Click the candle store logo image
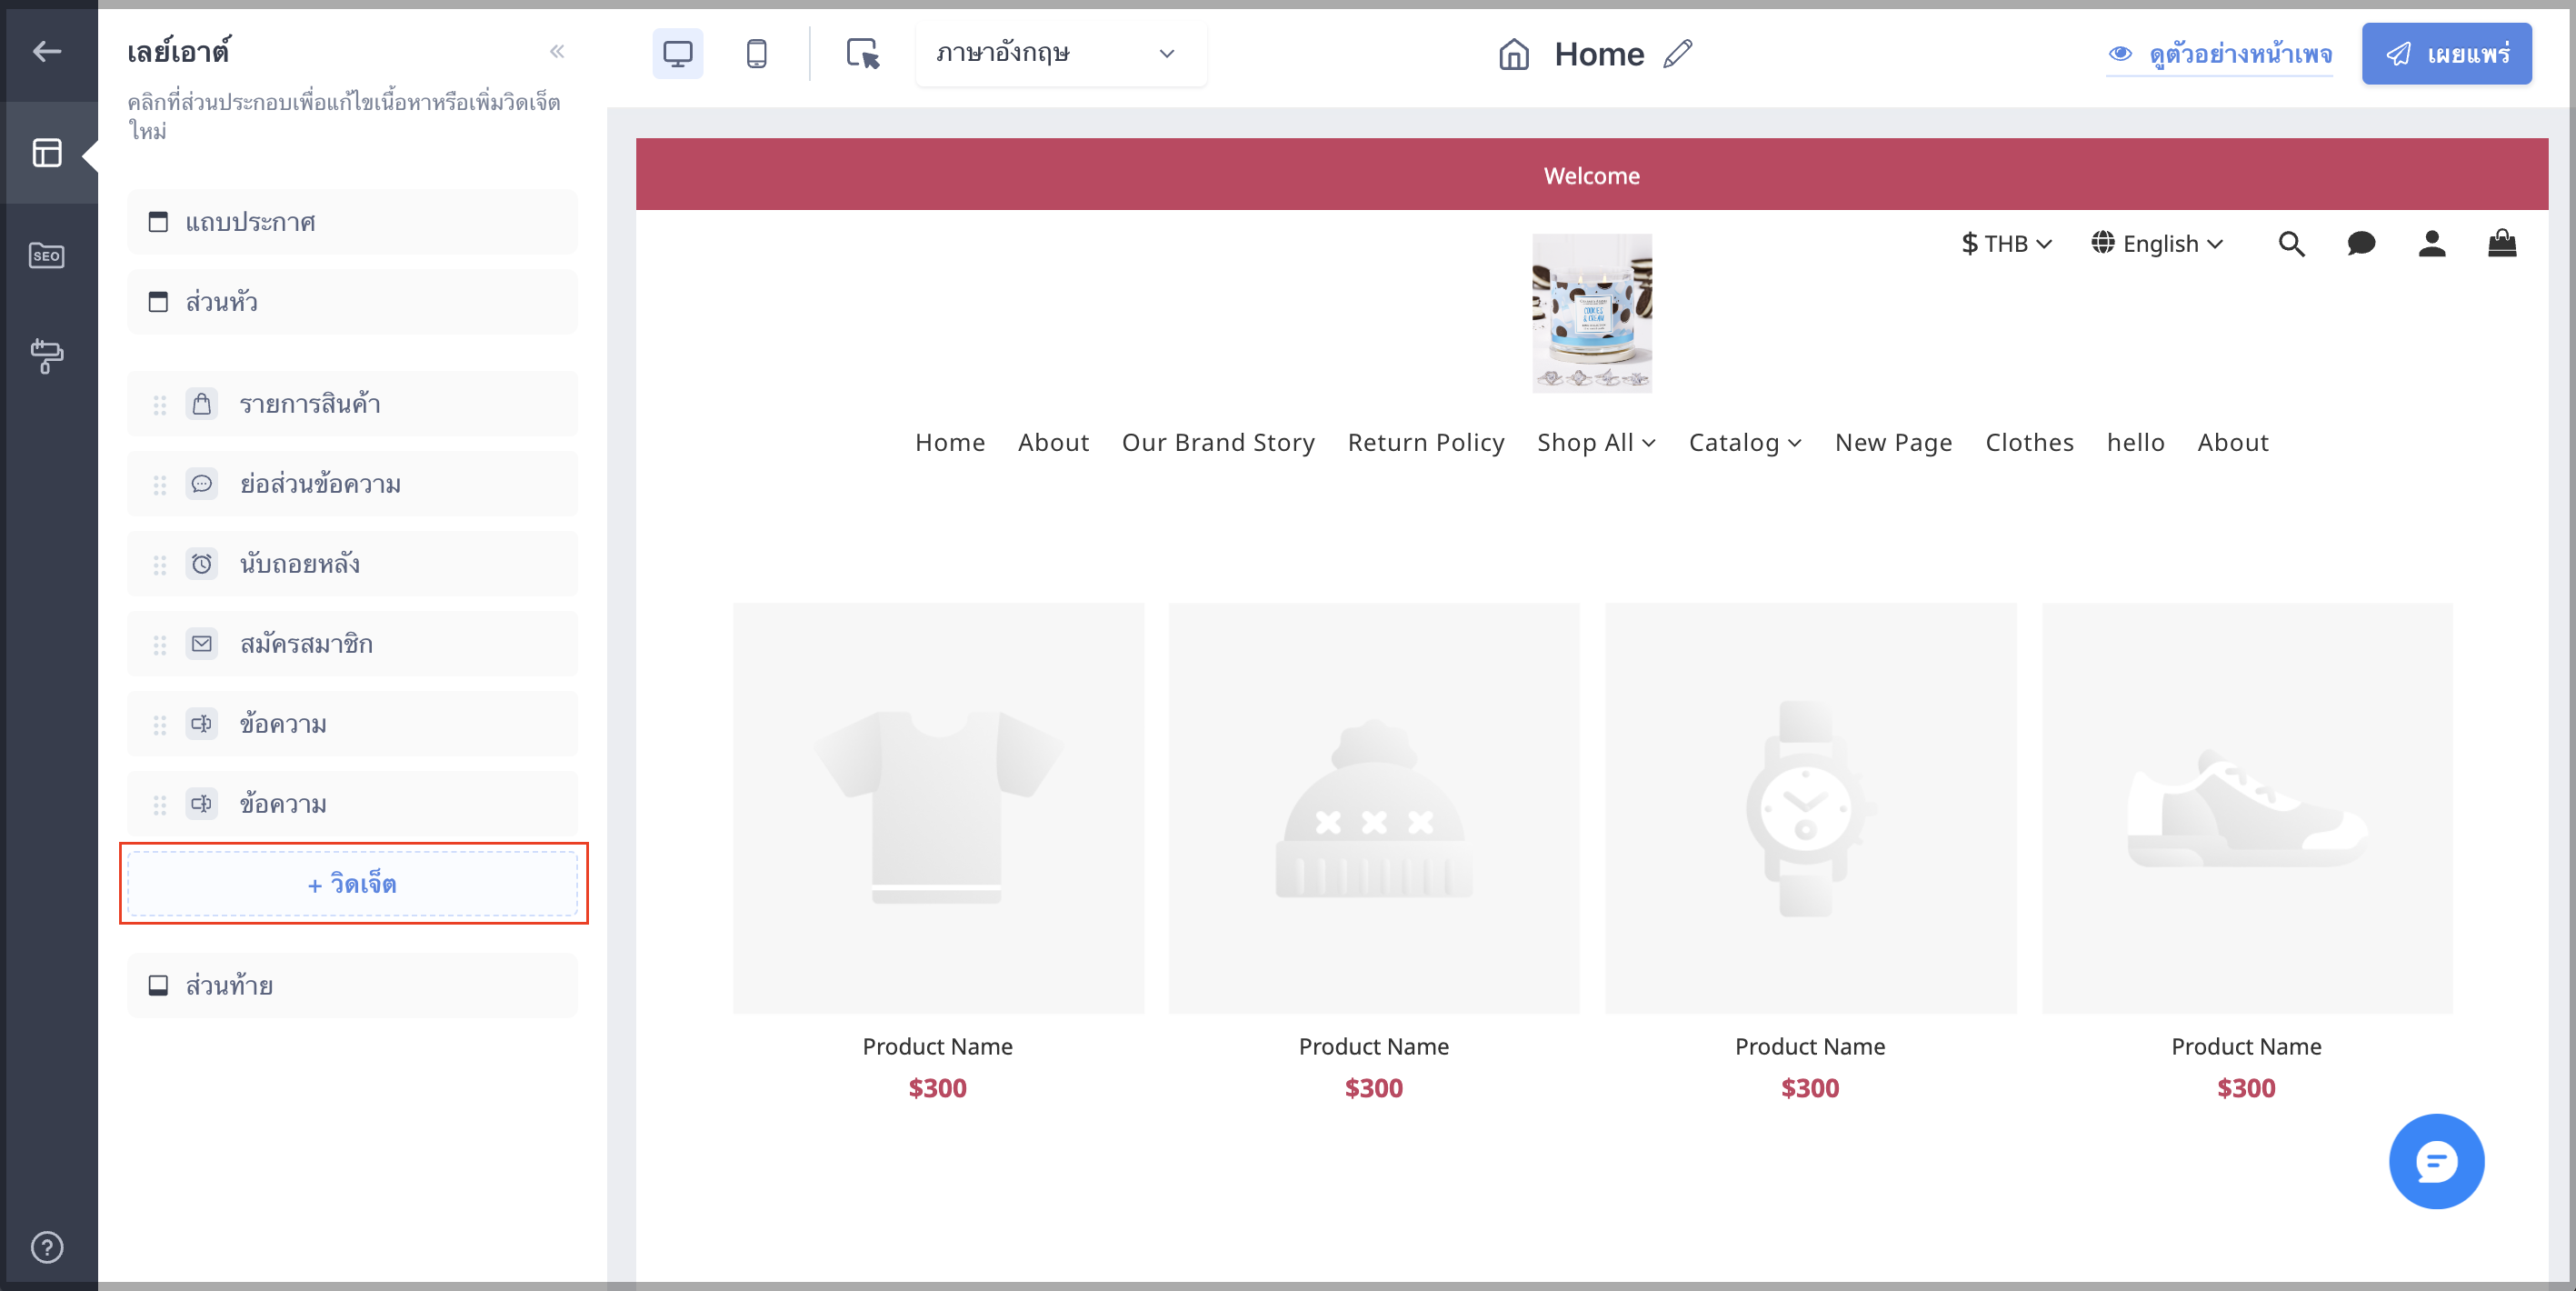 1592,314
